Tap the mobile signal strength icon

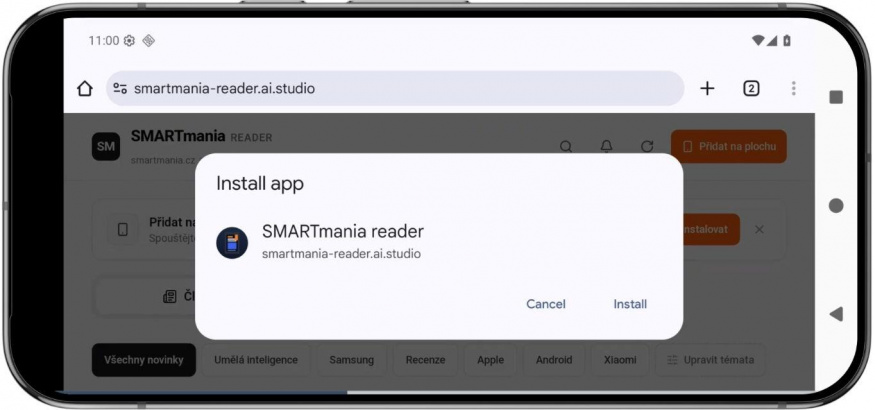[772, 41]
